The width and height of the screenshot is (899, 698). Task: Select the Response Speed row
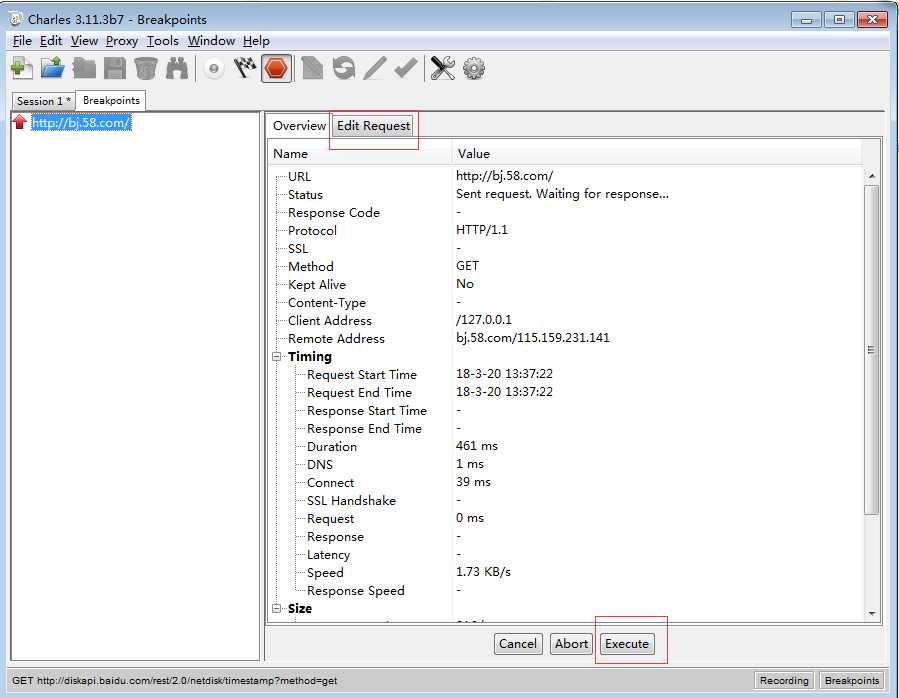566,590
